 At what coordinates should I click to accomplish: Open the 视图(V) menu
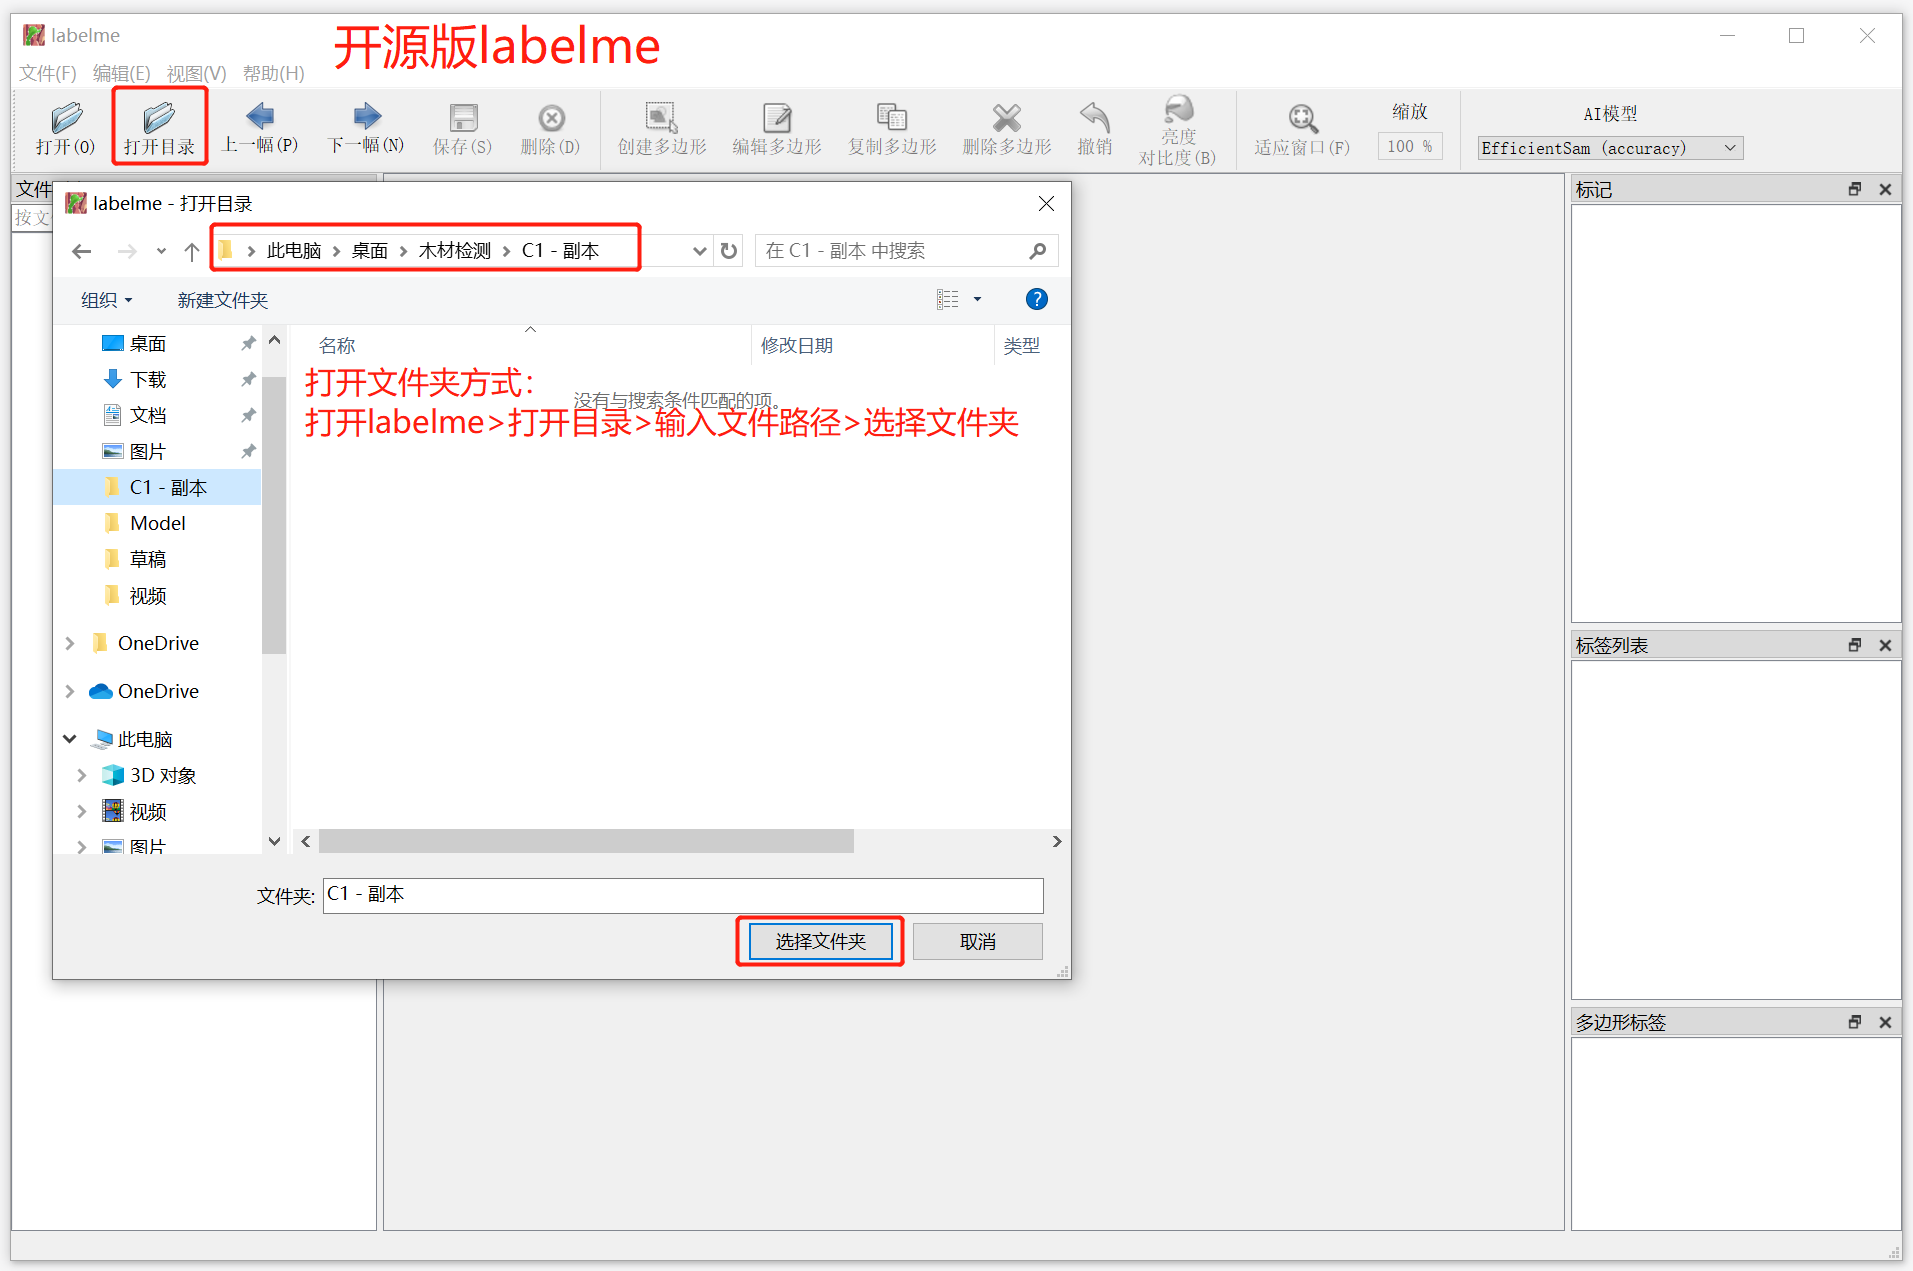click(196, 73)
